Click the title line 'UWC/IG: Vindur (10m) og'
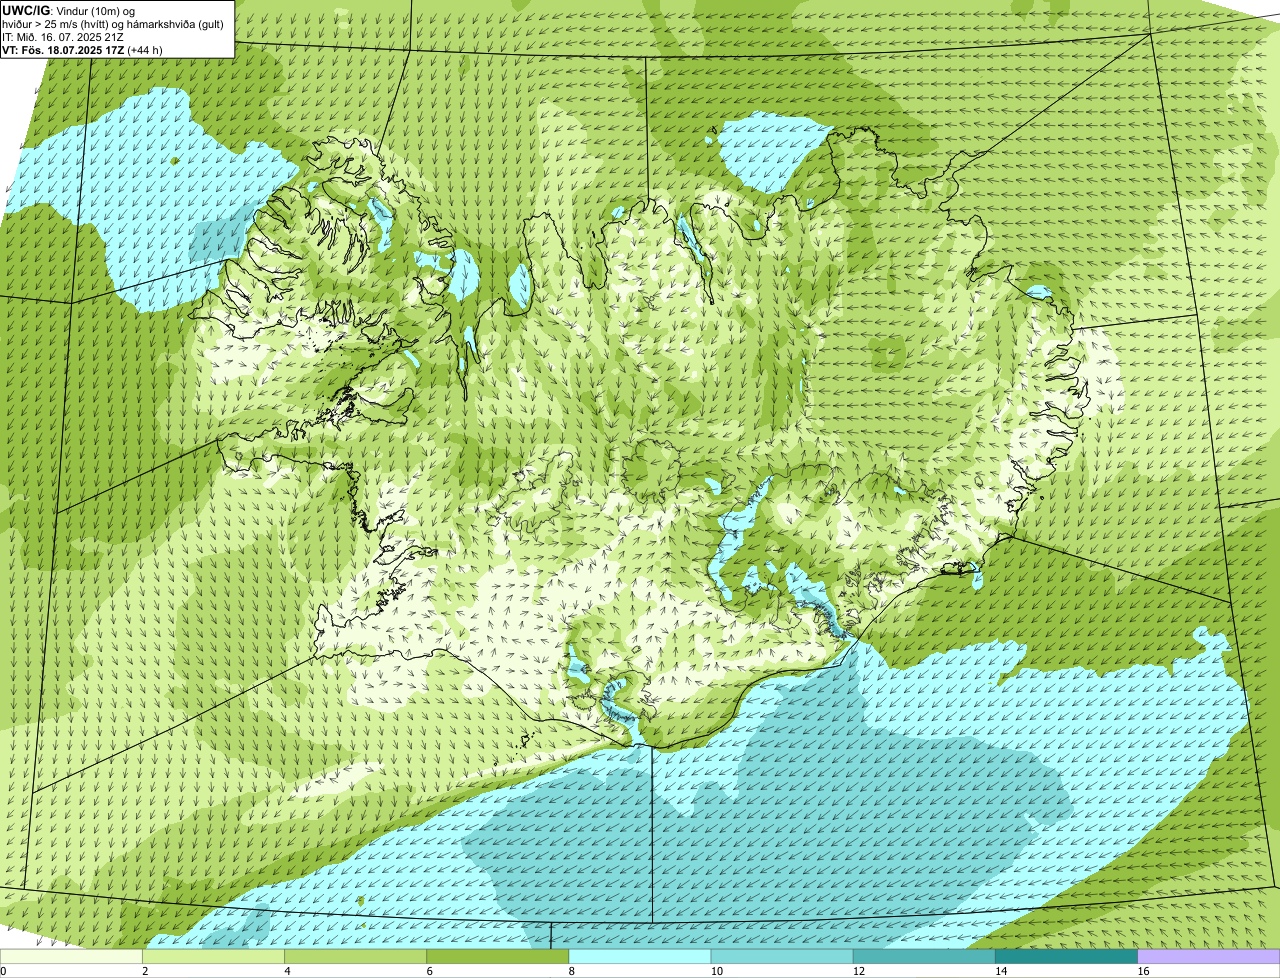The height and width of the screenshot is (978, 1280). [69, 10]
